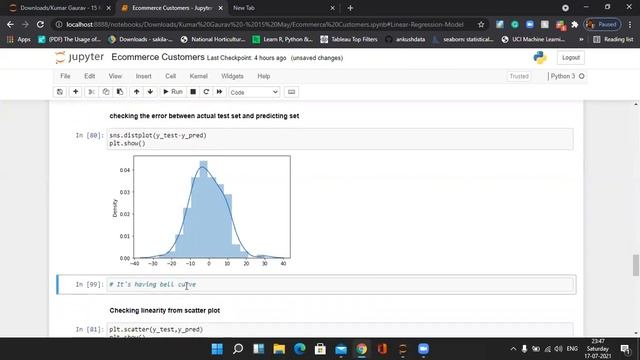Open the Insert menu

click(x=143, y=76)
